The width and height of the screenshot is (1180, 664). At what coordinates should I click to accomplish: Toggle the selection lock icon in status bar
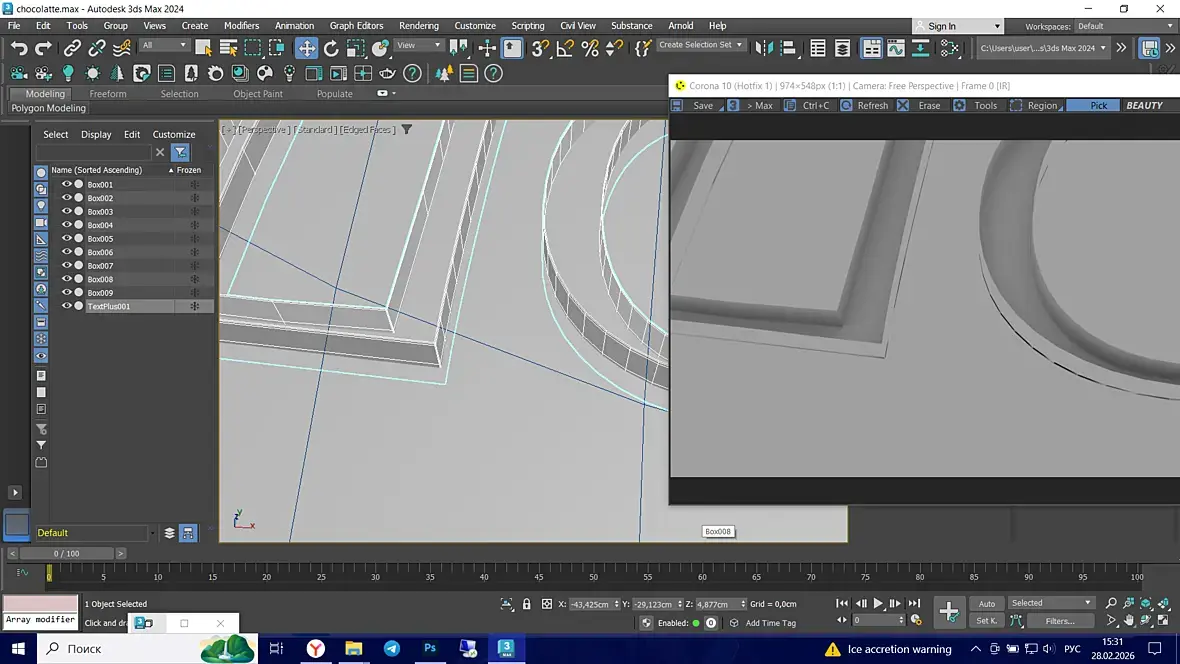pos(526,604)
